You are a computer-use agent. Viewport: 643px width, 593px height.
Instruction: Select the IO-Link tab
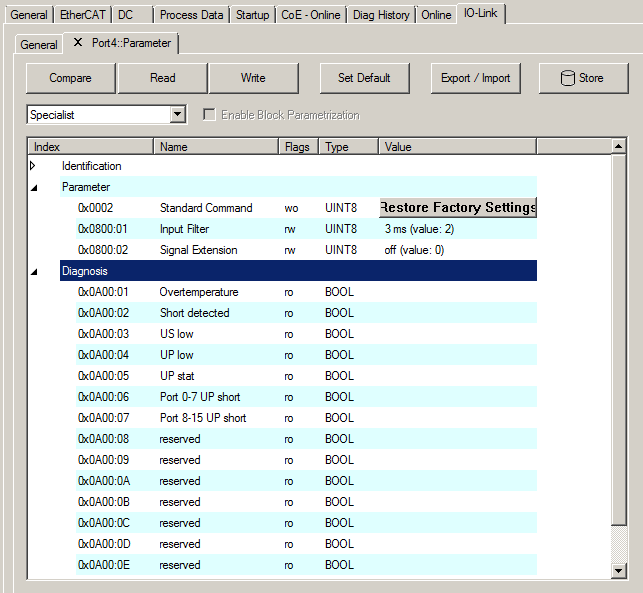pyautogui.click(x=481, y=13)
